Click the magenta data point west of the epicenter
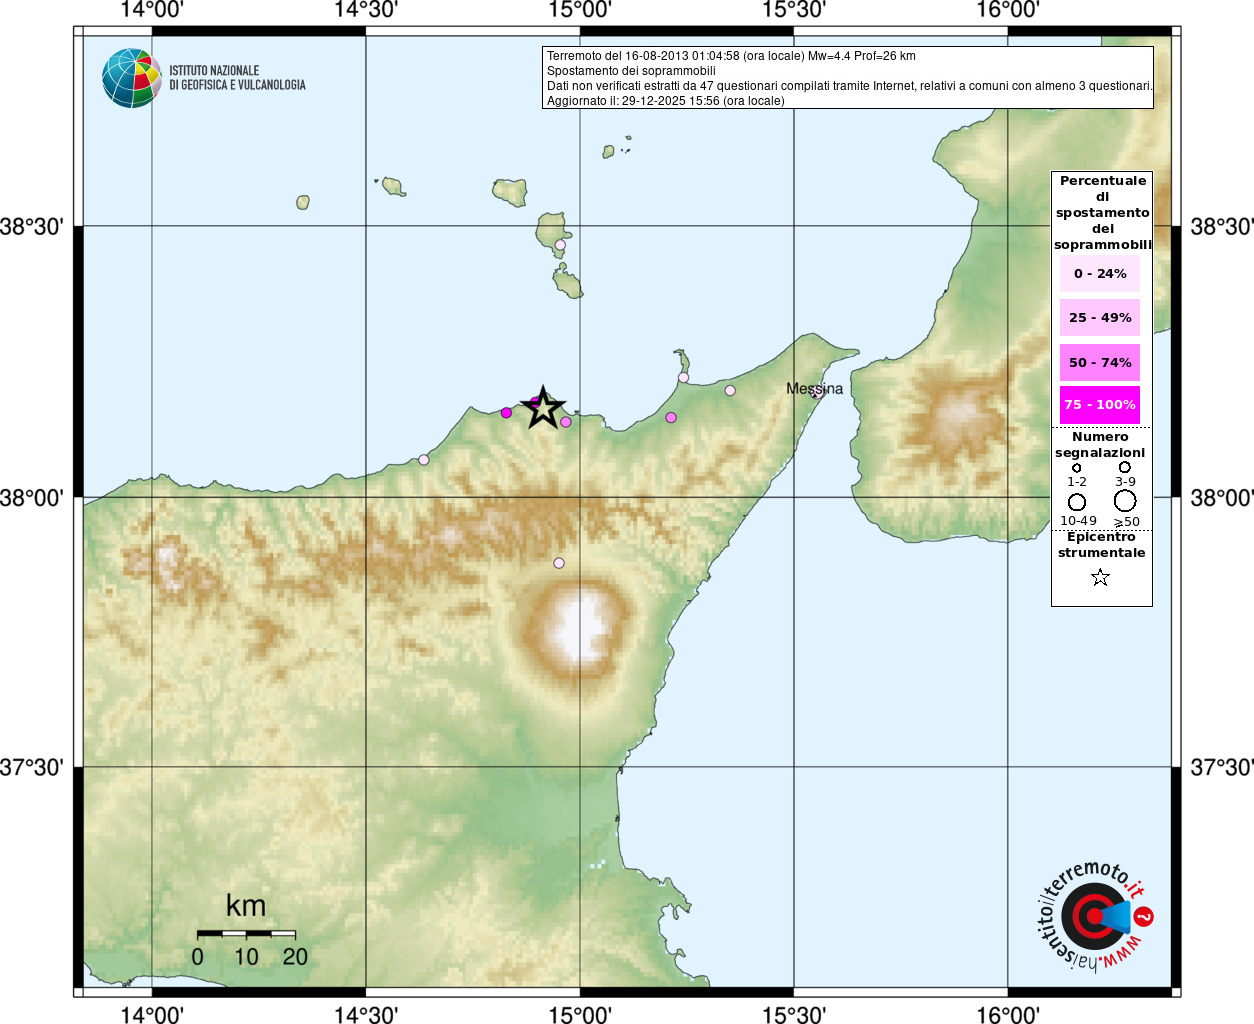This screenshot has height=1024, width=1254. 506,413
